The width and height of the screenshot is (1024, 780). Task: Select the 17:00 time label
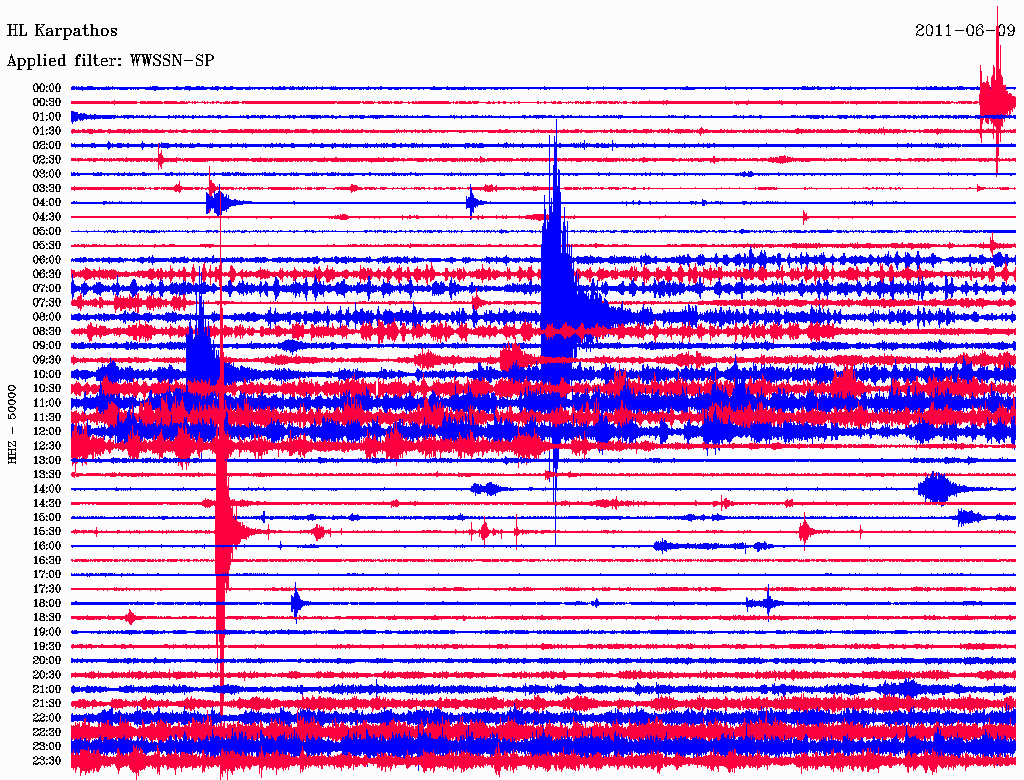tap(46, 574)
